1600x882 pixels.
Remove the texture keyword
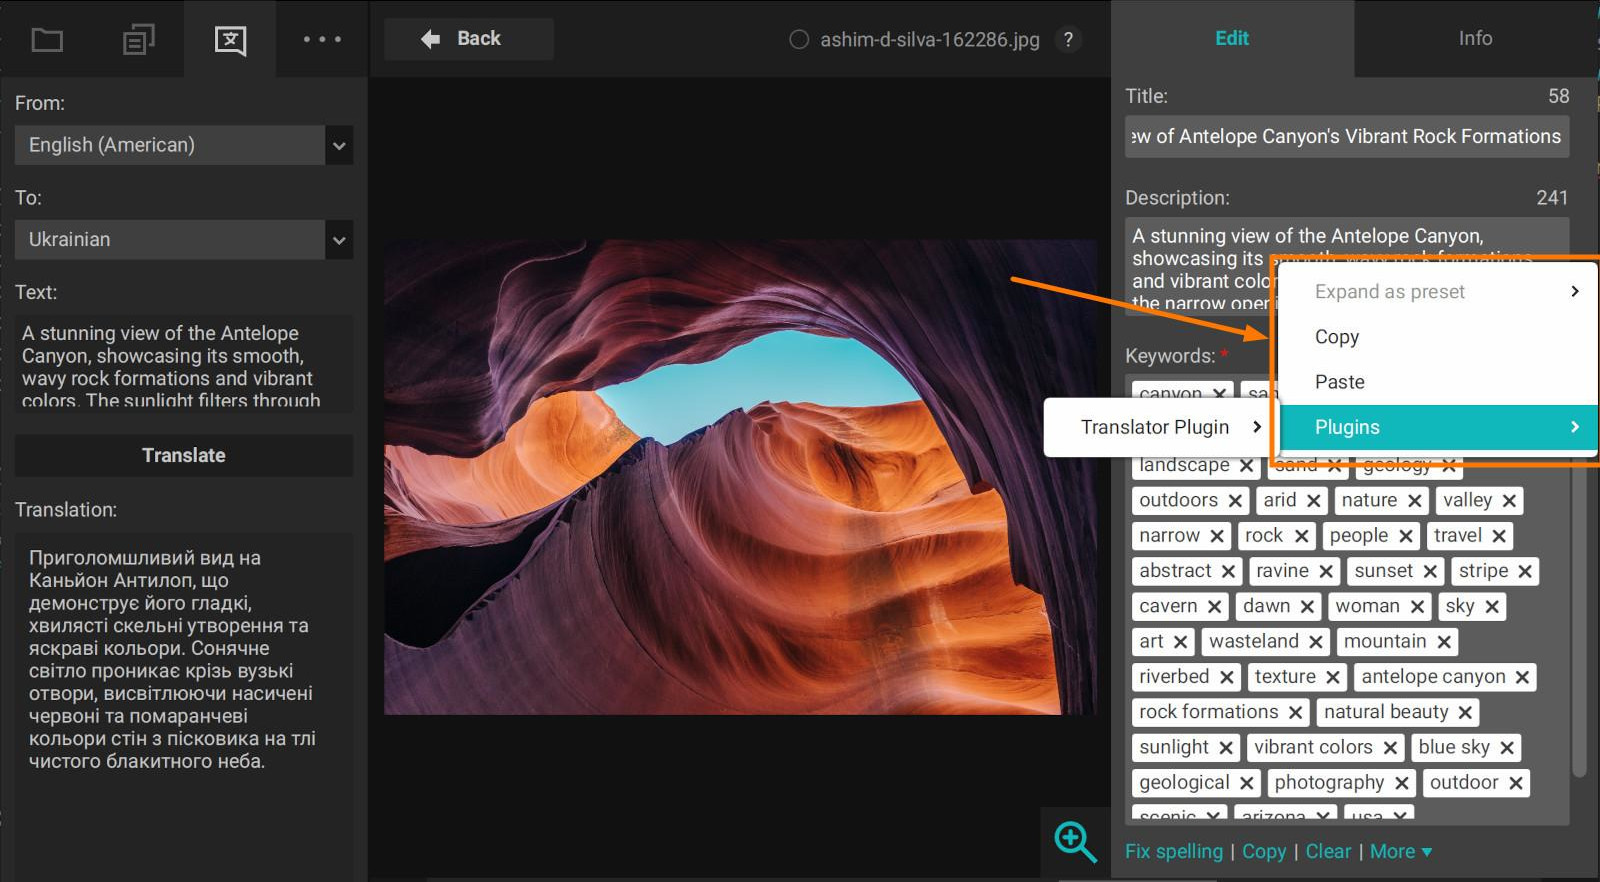click(x=1333, y=677)
